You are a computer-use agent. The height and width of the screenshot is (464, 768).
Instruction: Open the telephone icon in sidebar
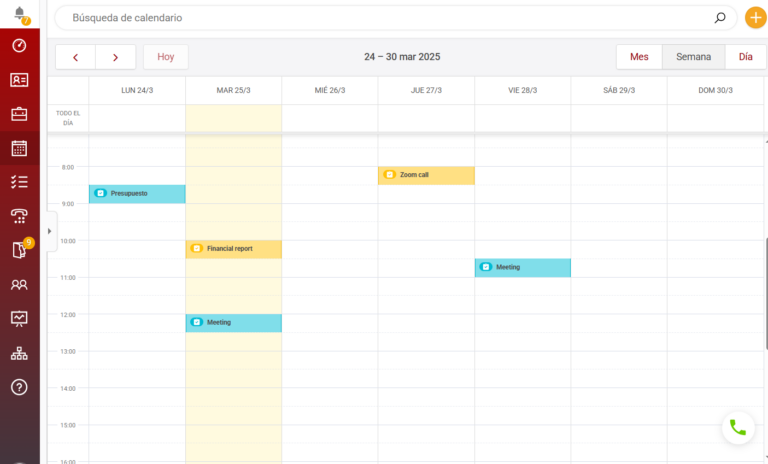pyautogui.click(x=19, y=216)
